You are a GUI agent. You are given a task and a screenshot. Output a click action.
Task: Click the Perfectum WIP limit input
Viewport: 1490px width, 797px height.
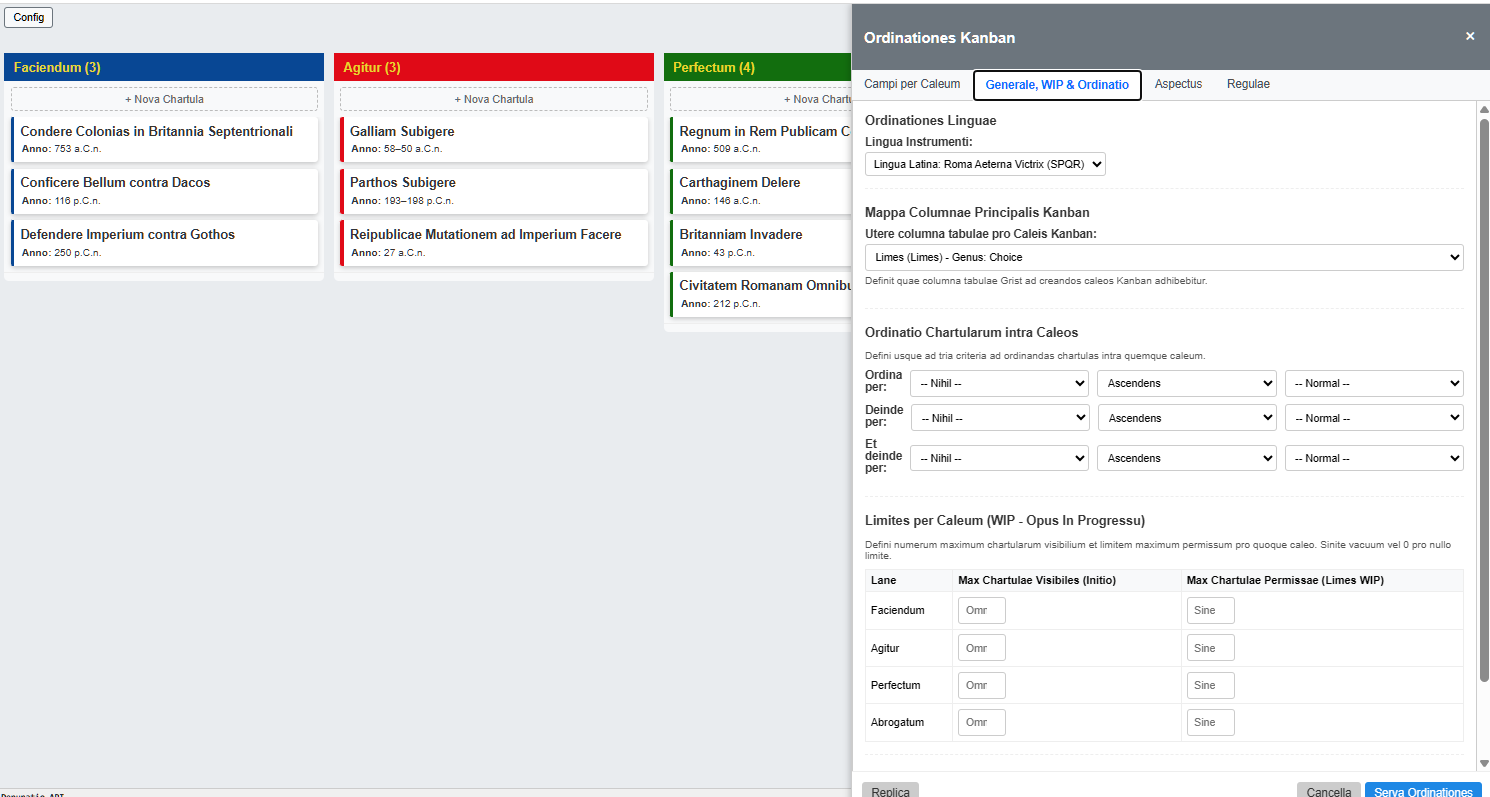[1210, 686]
